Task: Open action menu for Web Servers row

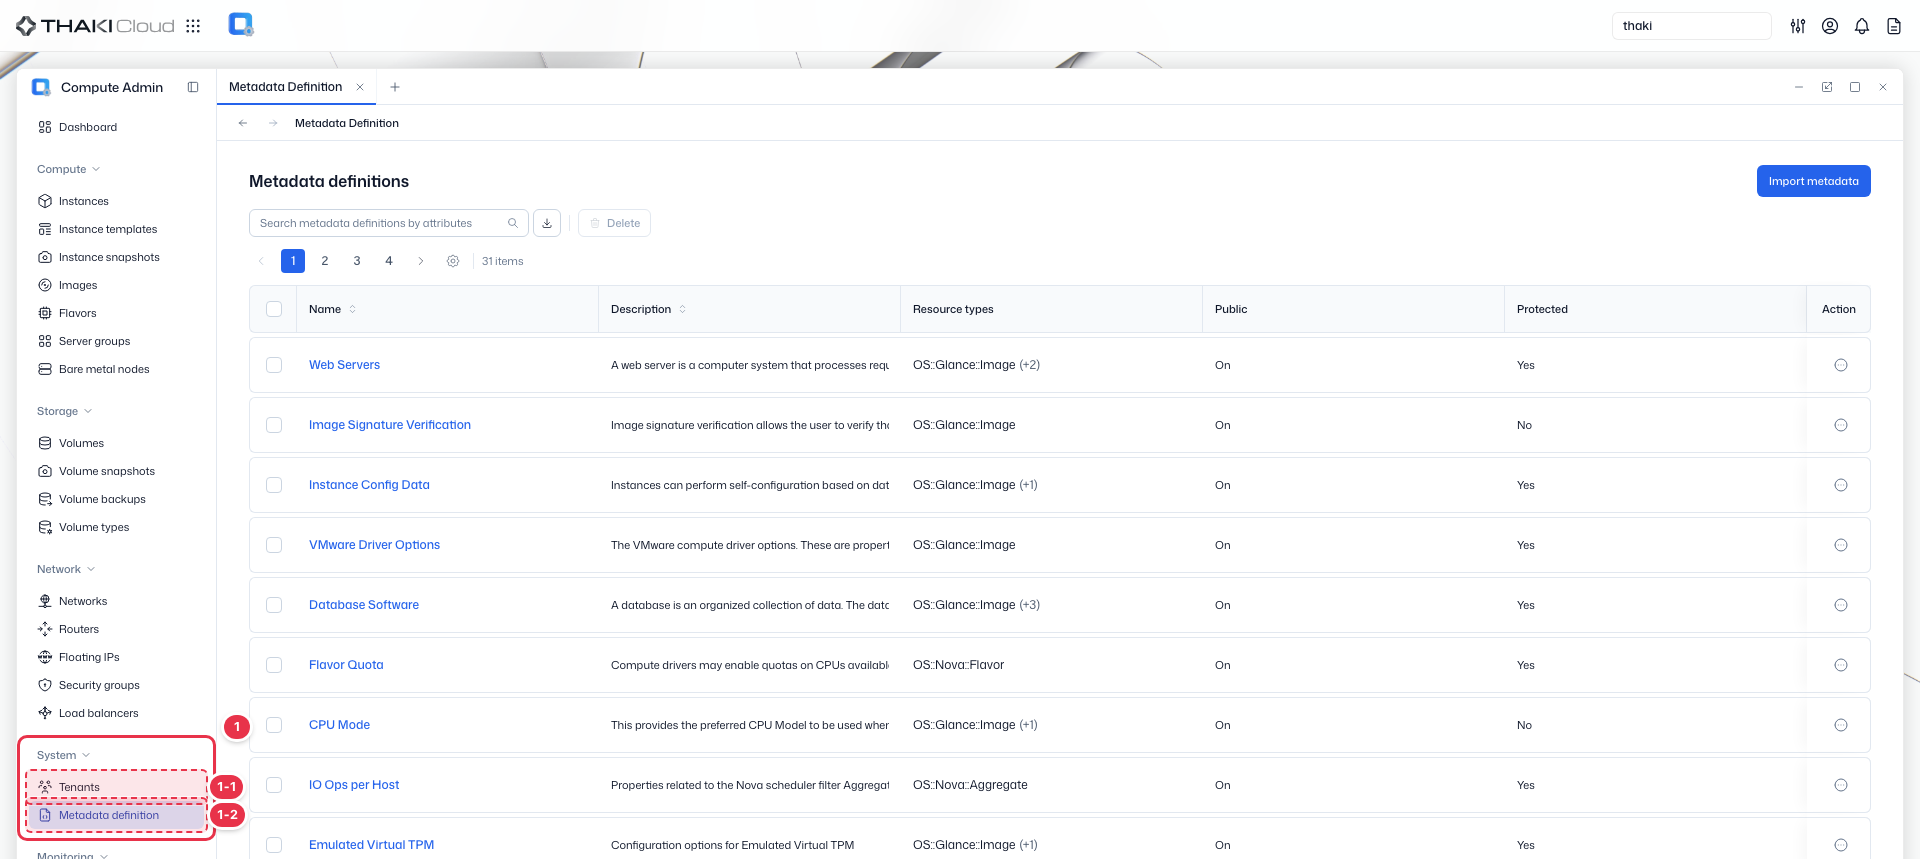Action: pos(1841,365)
